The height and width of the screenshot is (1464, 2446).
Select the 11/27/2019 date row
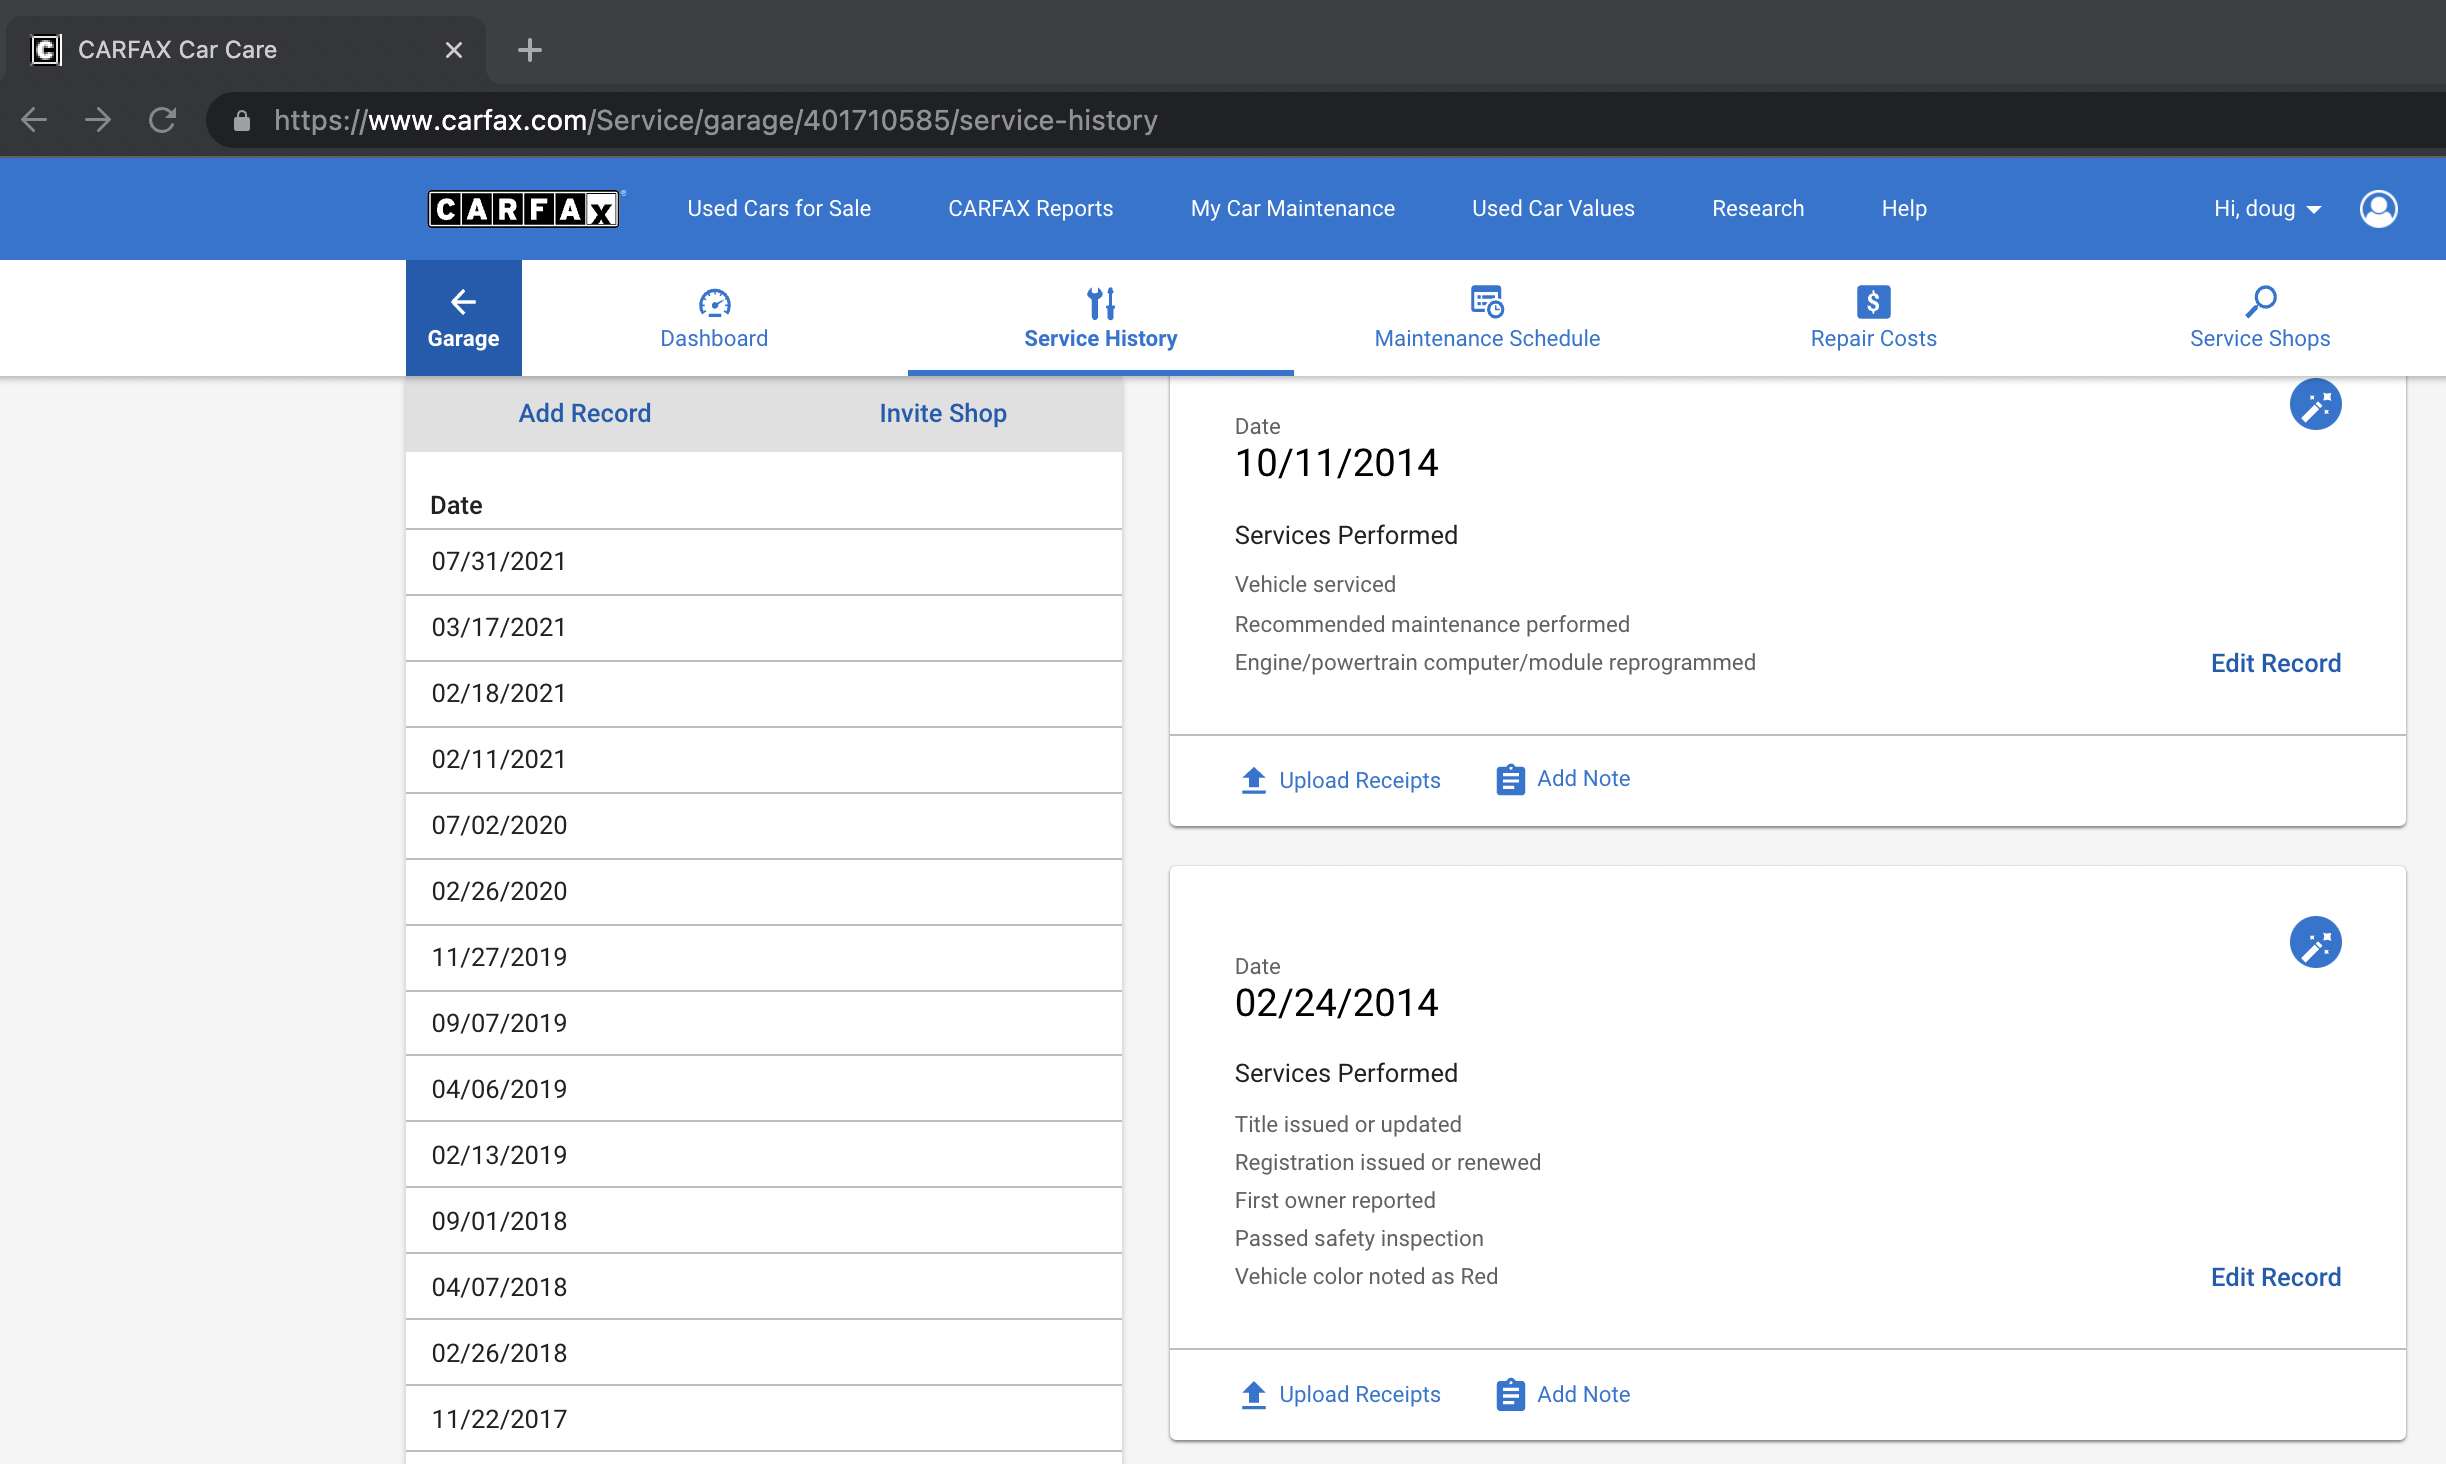[764, 958]
